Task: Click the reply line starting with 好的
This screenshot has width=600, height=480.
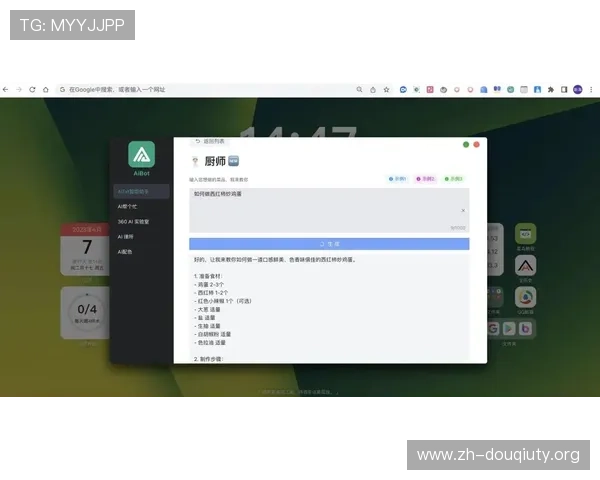Action: pyautogui.click(x=276, y=260)
